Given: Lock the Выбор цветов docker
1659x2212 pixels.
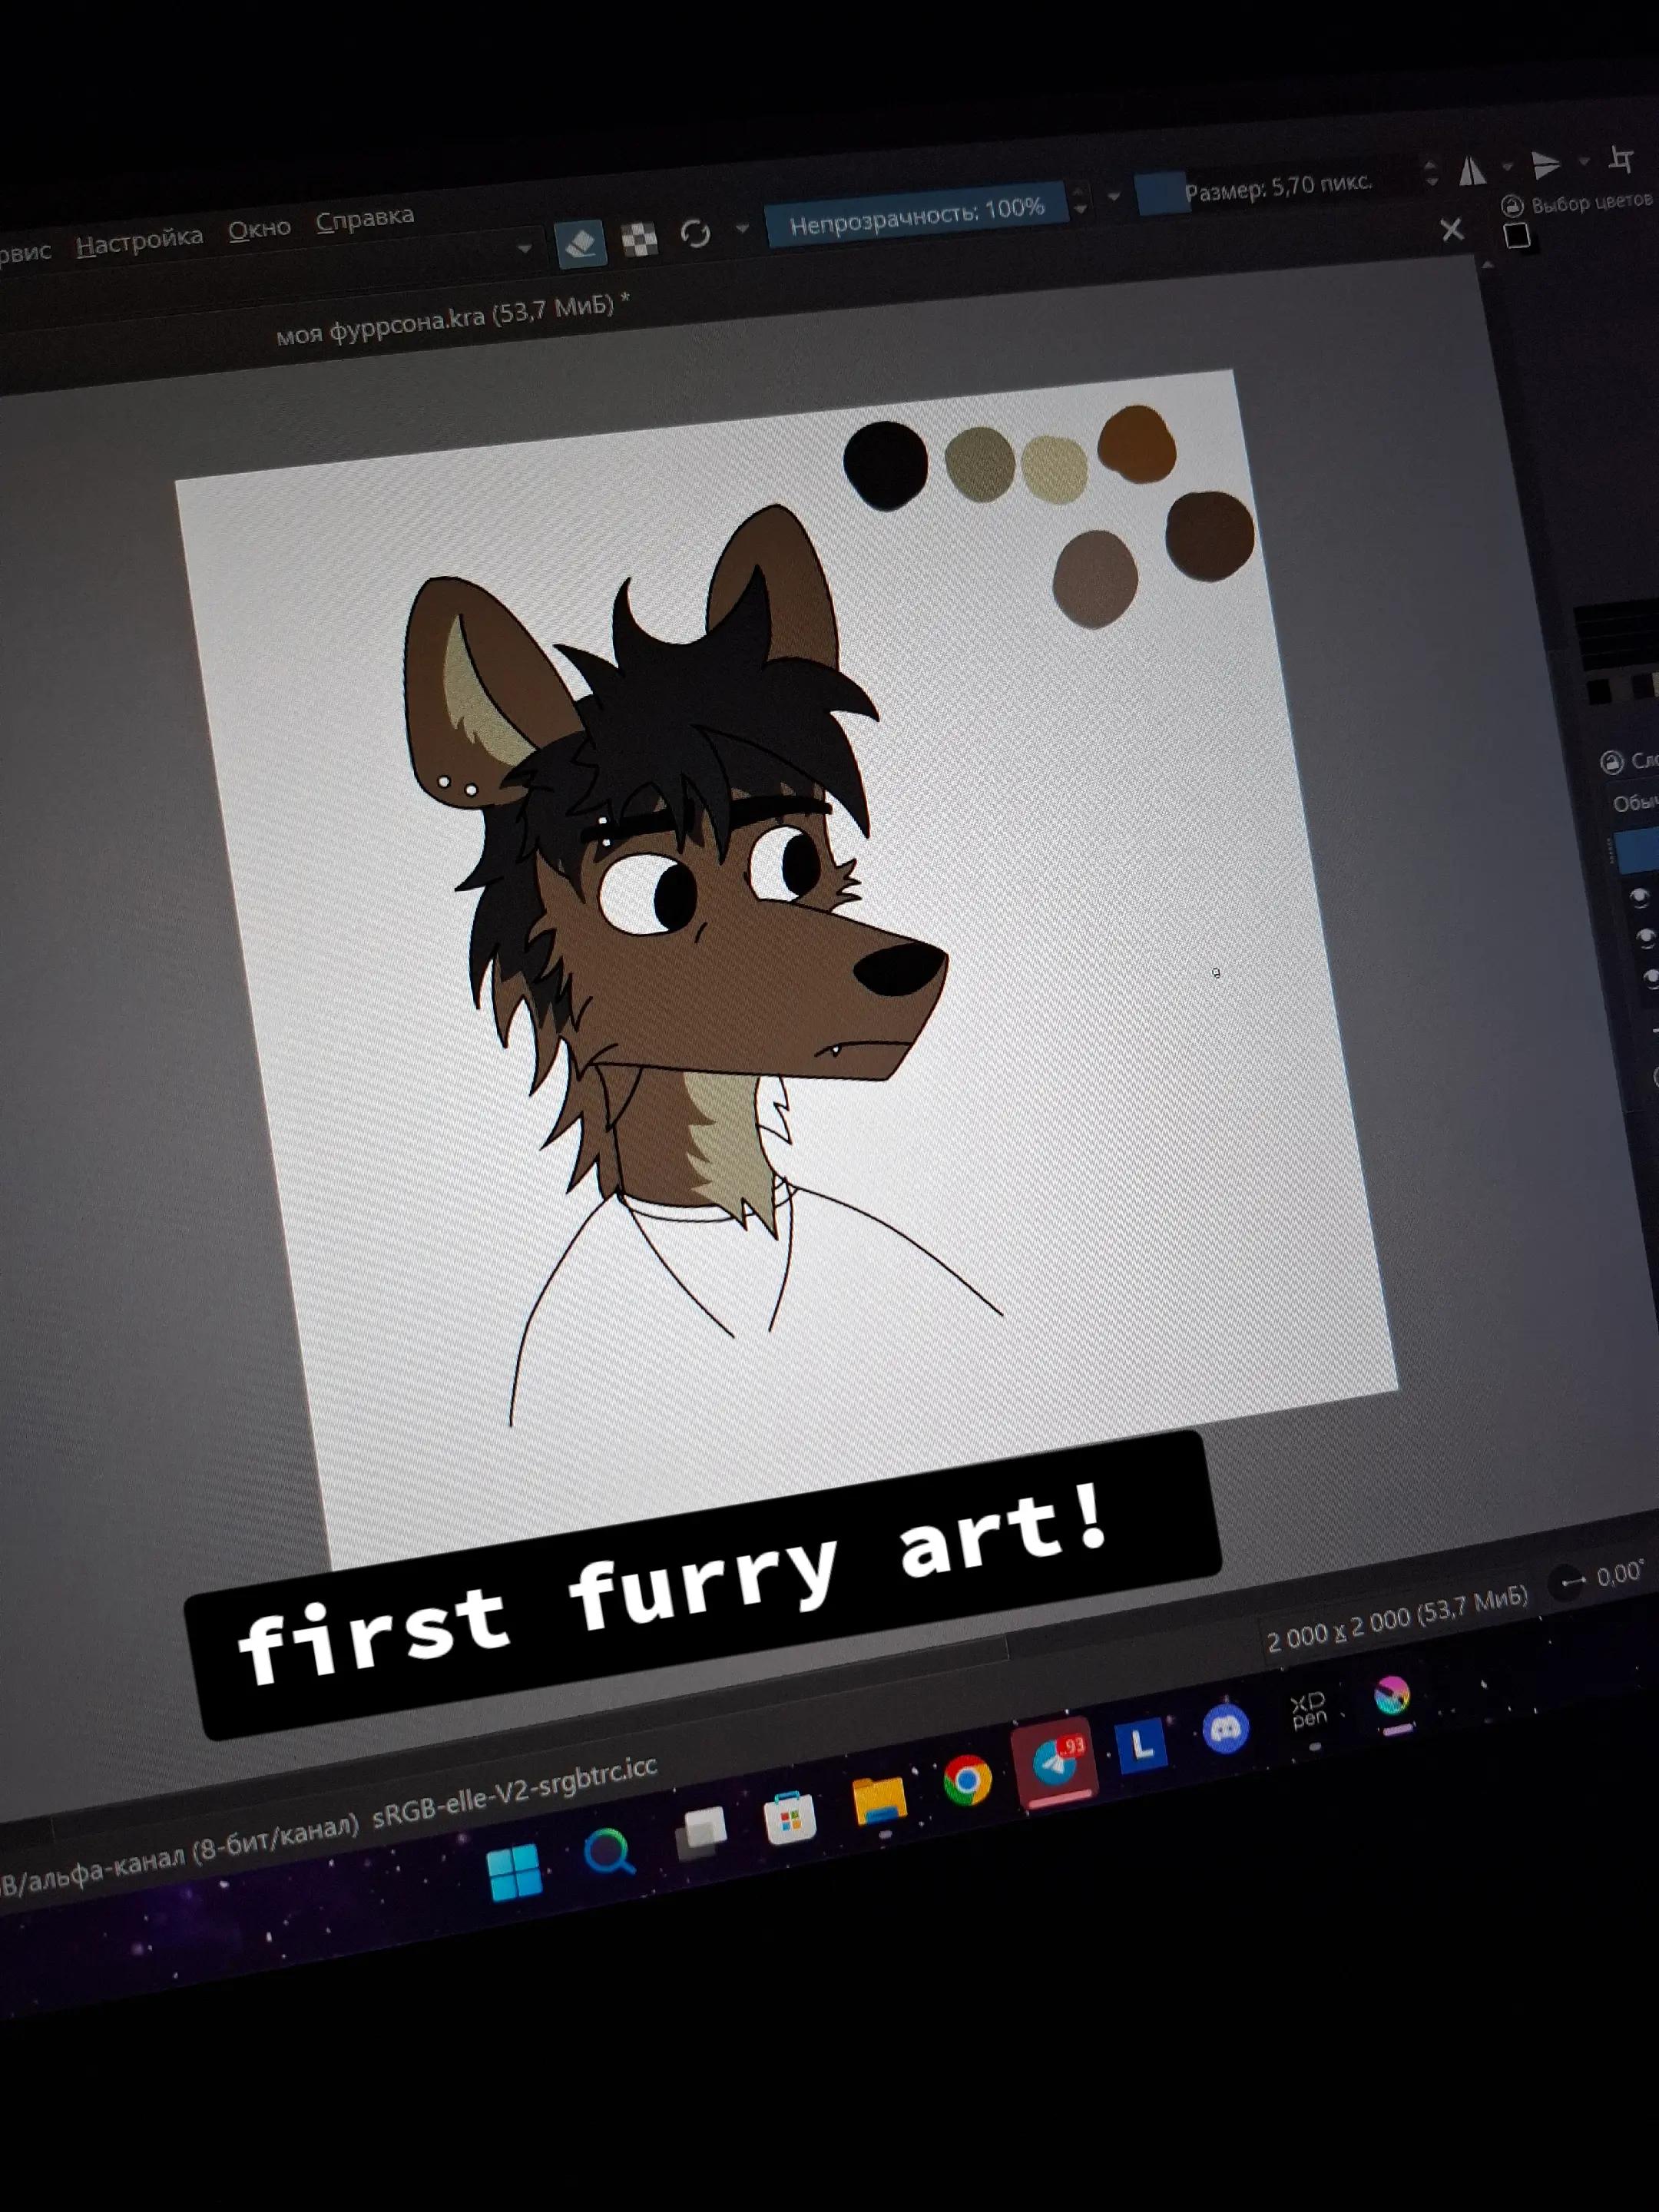Looking at the screenshot, I should [x=1513, y=206].
